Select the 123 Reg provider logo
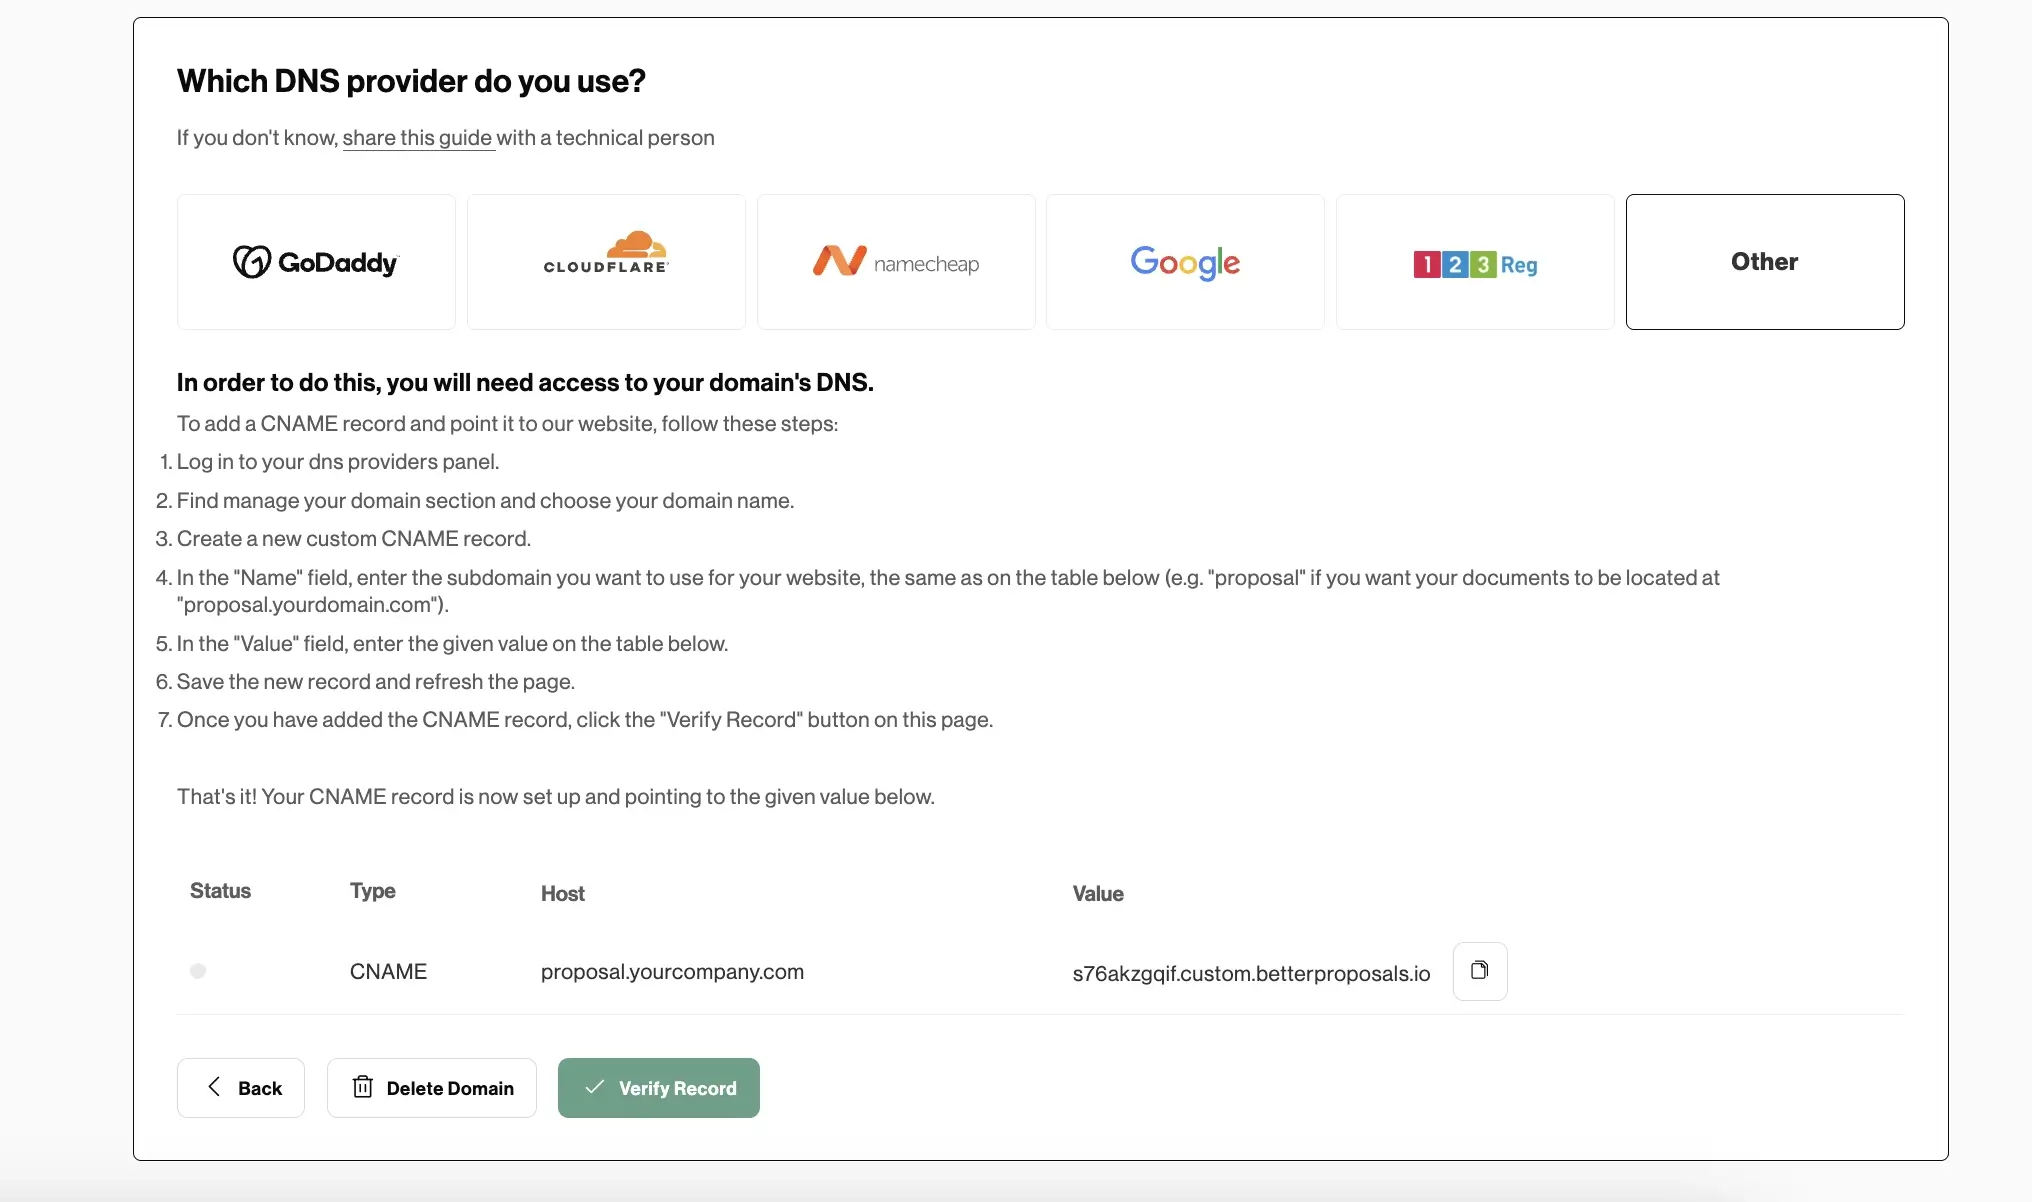This screenshot has height=1202, width=2032. pos(1474,263)
